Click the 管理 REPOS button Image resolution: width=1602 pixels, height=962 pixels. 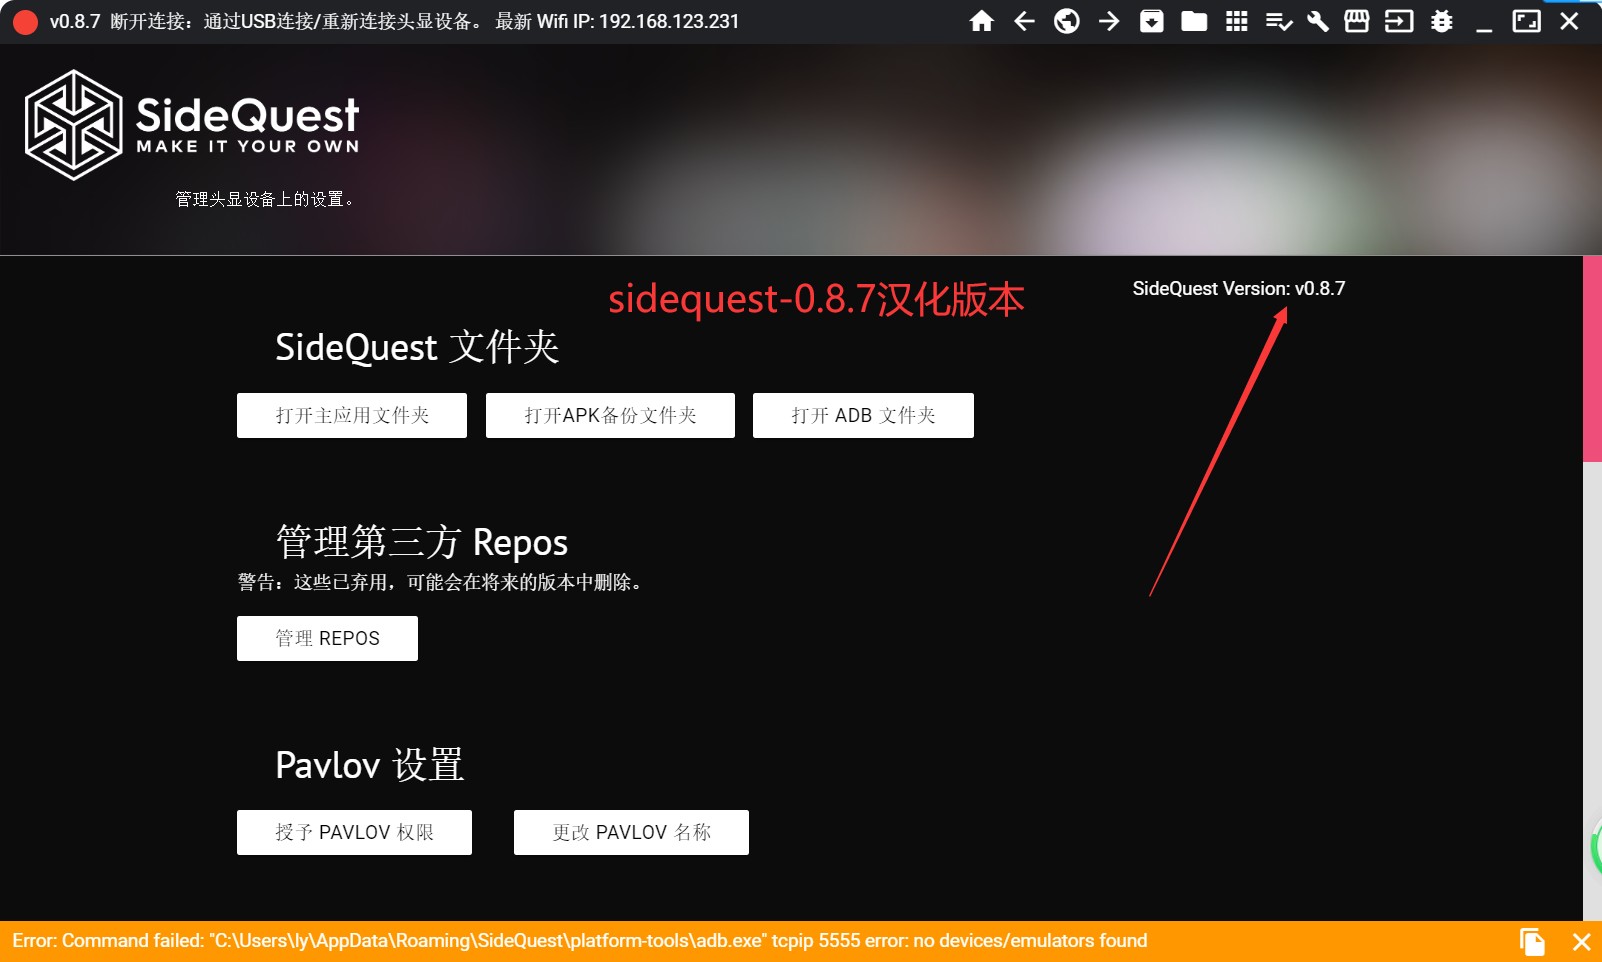(x=326, y=638)
